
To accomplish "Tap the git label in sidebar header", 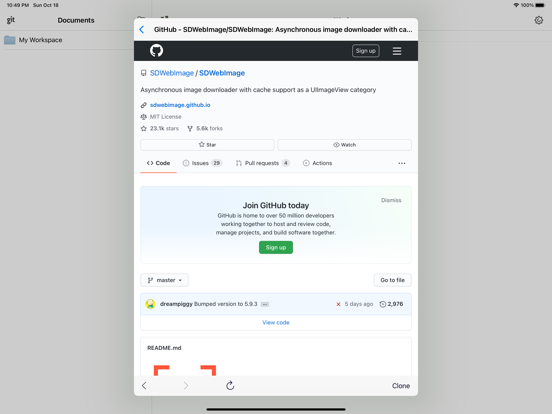I will pos(11,20).
